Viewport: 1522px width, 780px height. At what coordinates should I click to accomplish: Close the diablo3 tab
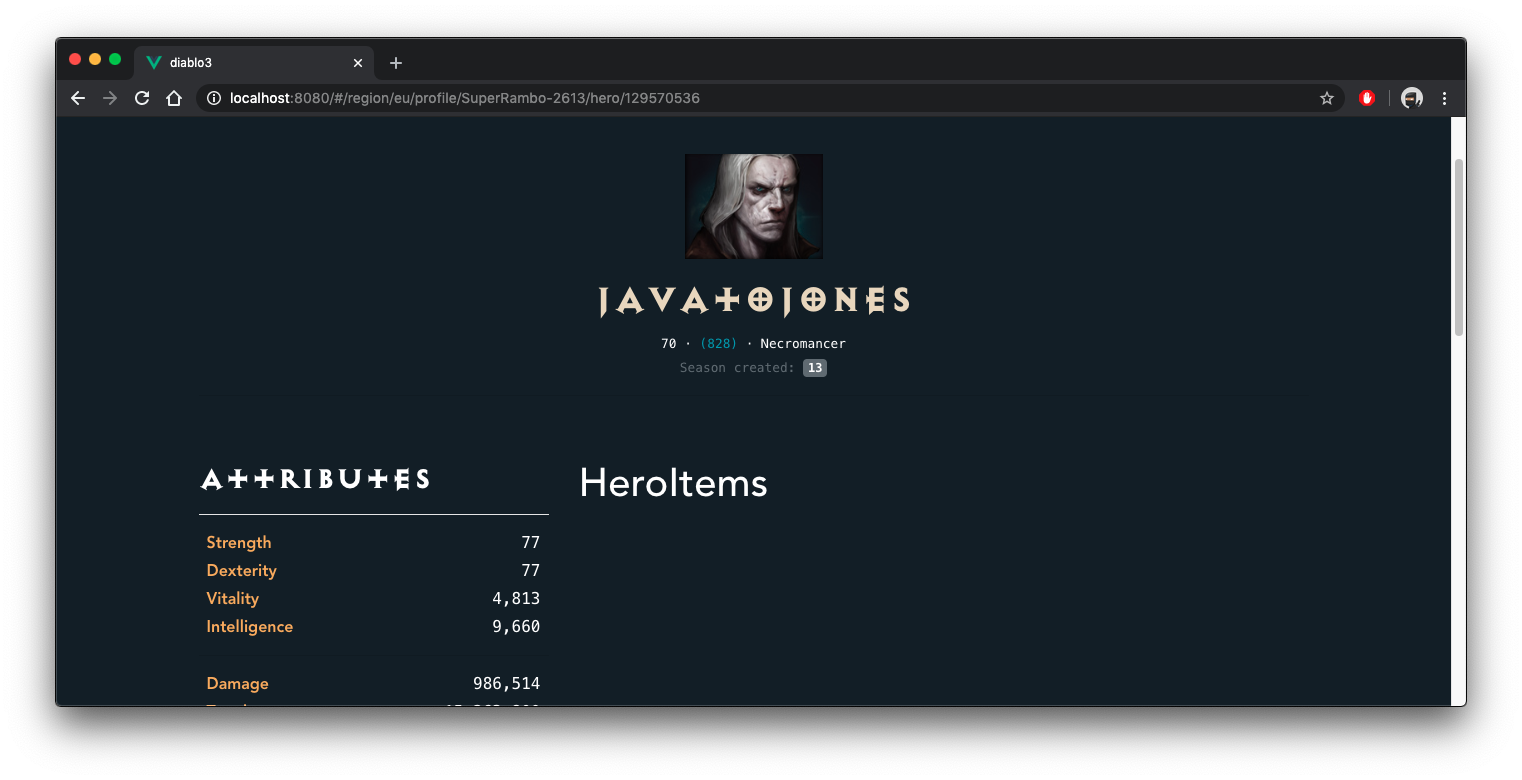(x=358, y=63)
